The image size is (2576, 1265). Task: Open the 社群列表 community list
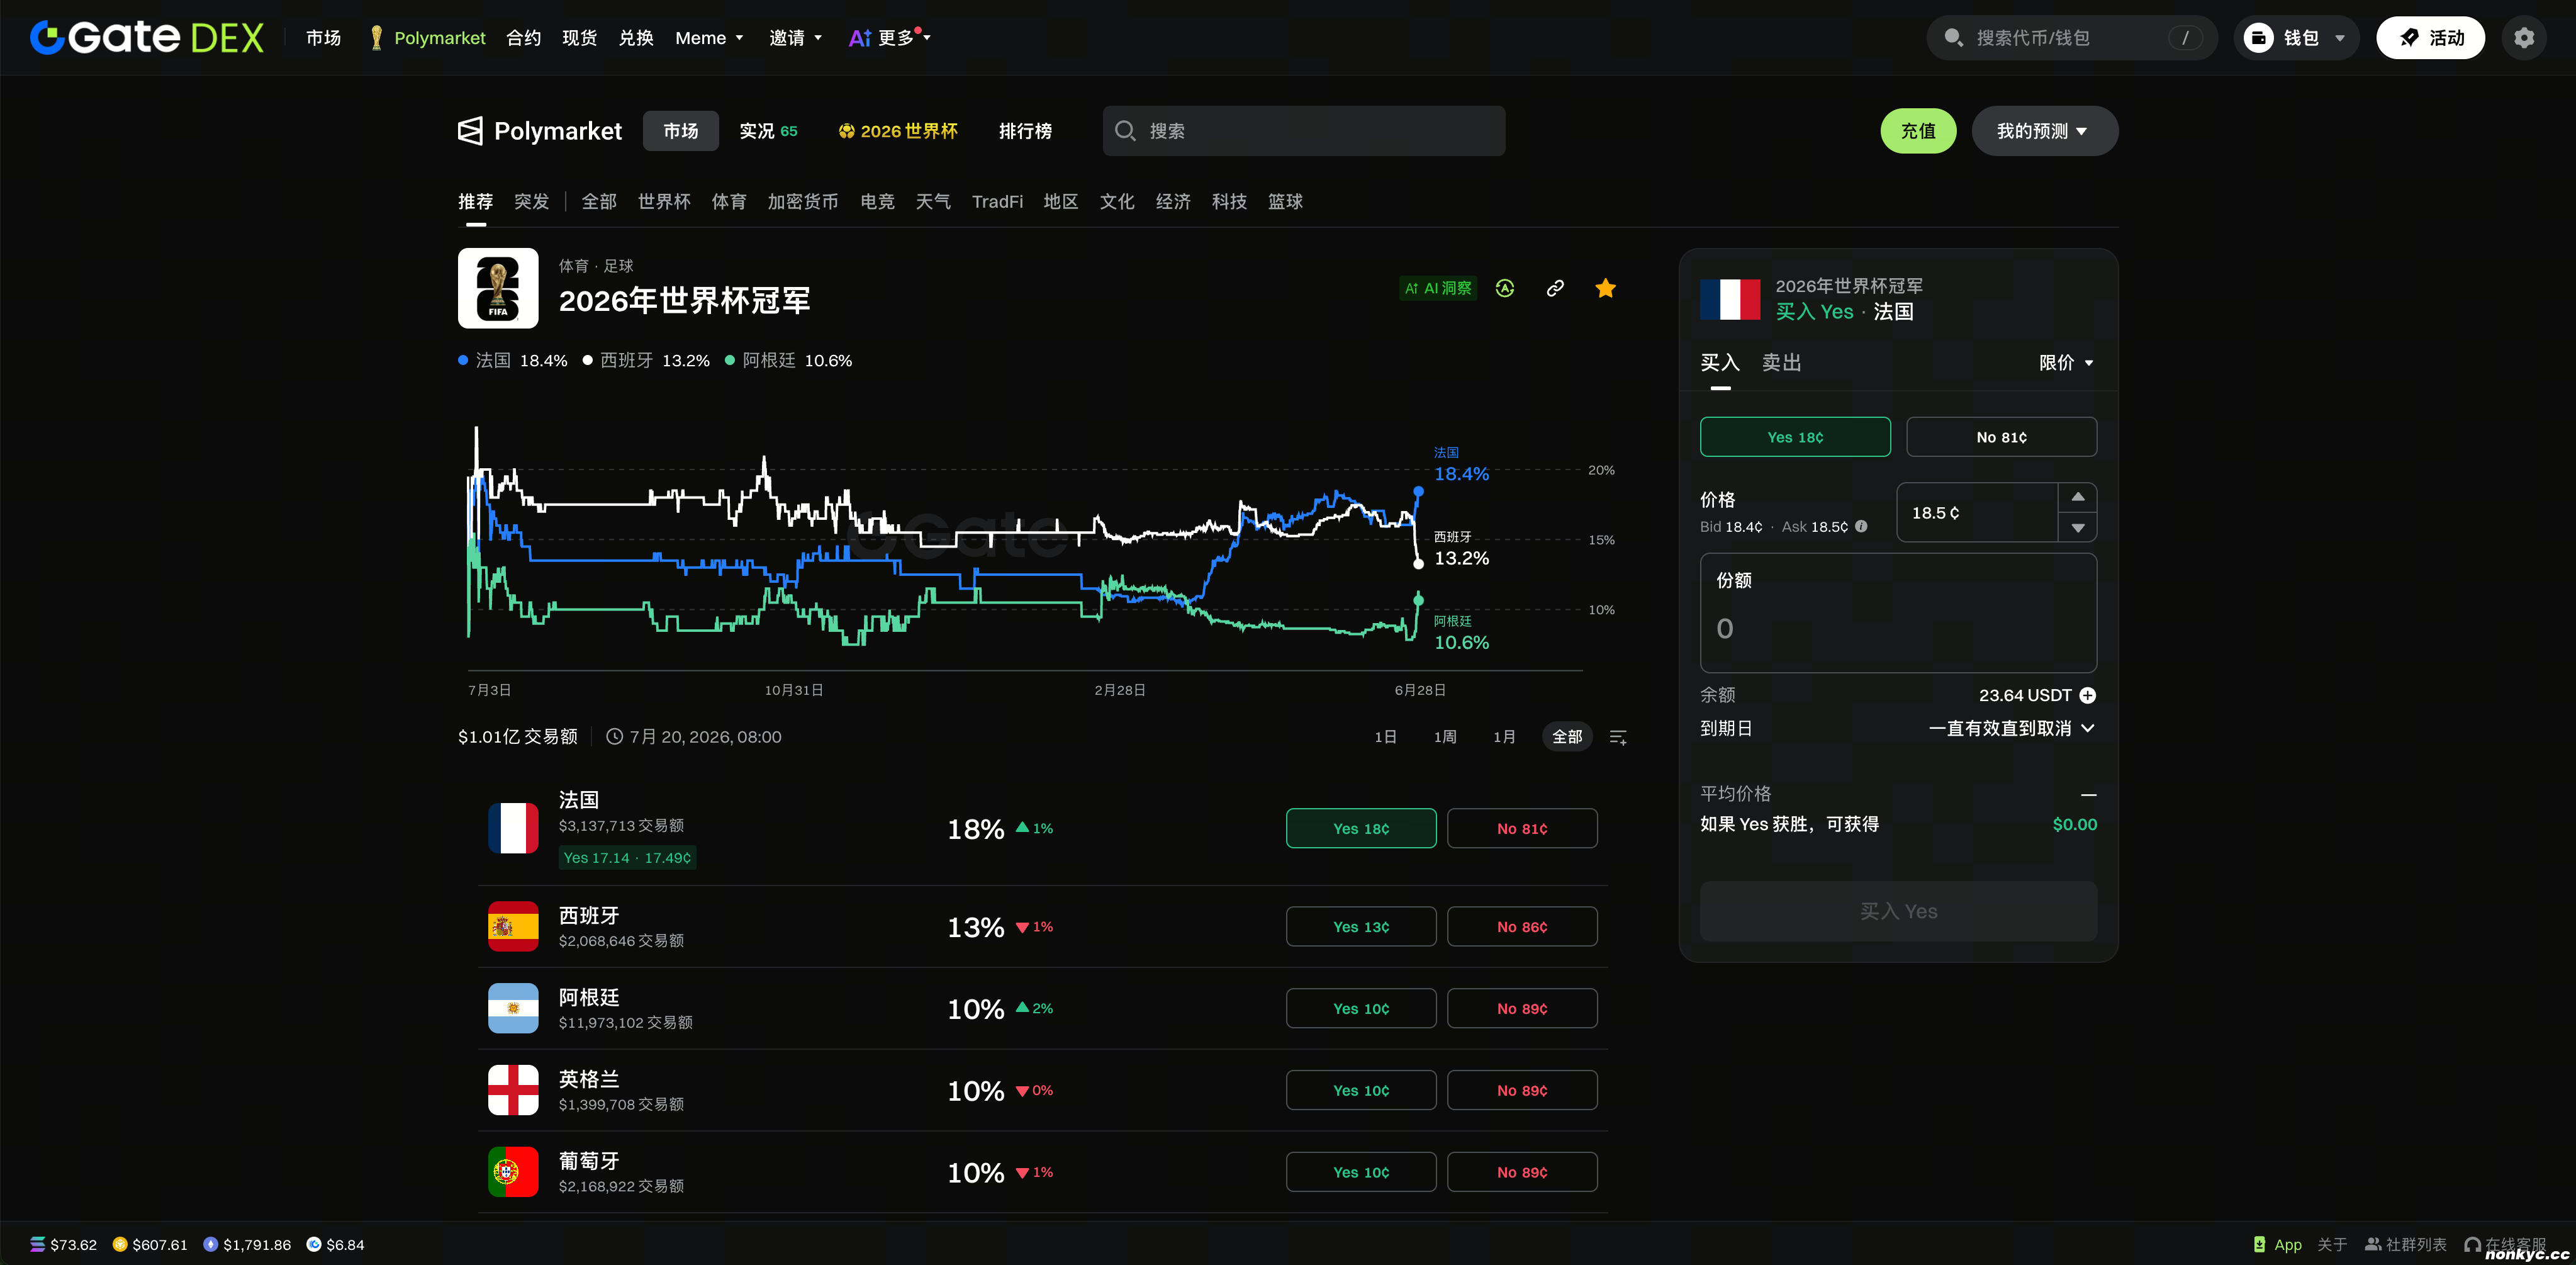[2405, 1244]
